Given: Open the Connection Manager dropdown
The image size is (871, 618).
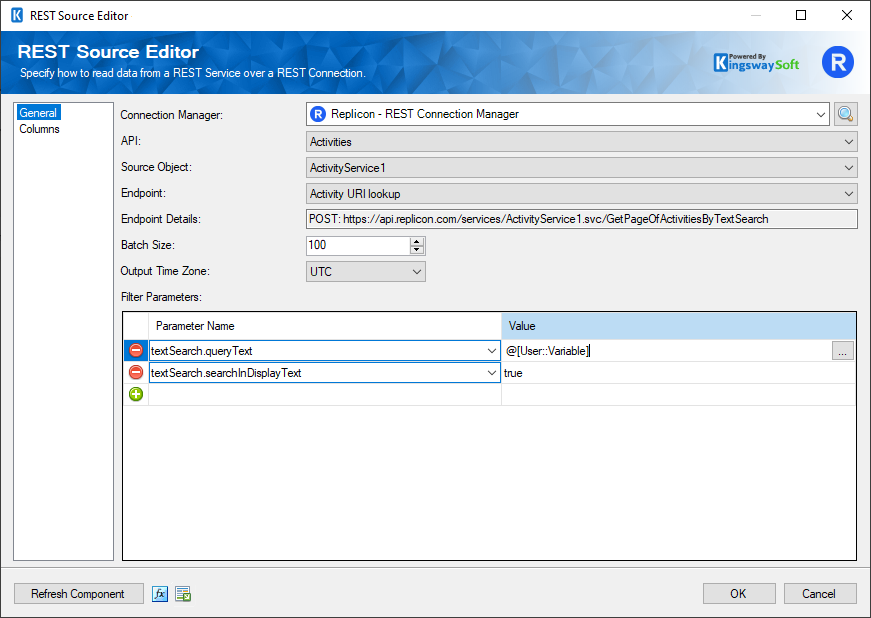Looking at the screenshot, I should [x=820, y=114].
